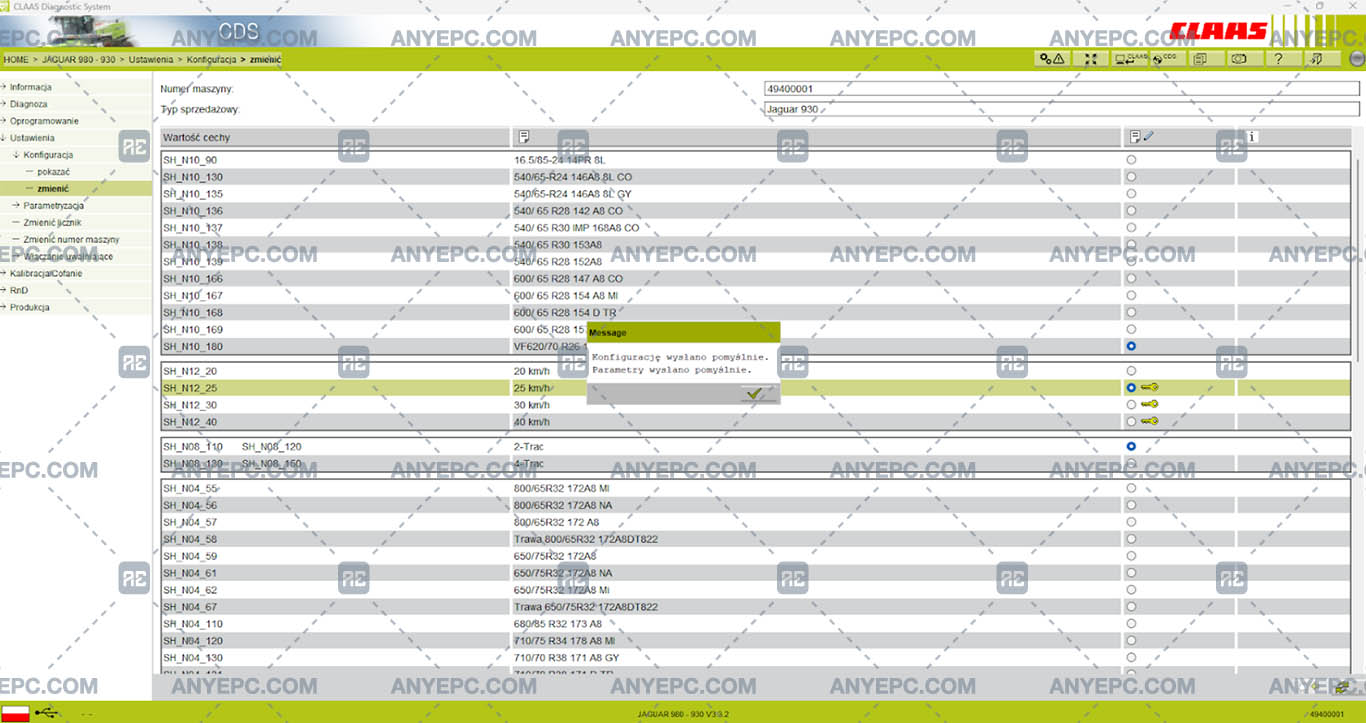Open the settings and warnings toolbar icon
The image size is (1366, 723).
click(1052, 59)
